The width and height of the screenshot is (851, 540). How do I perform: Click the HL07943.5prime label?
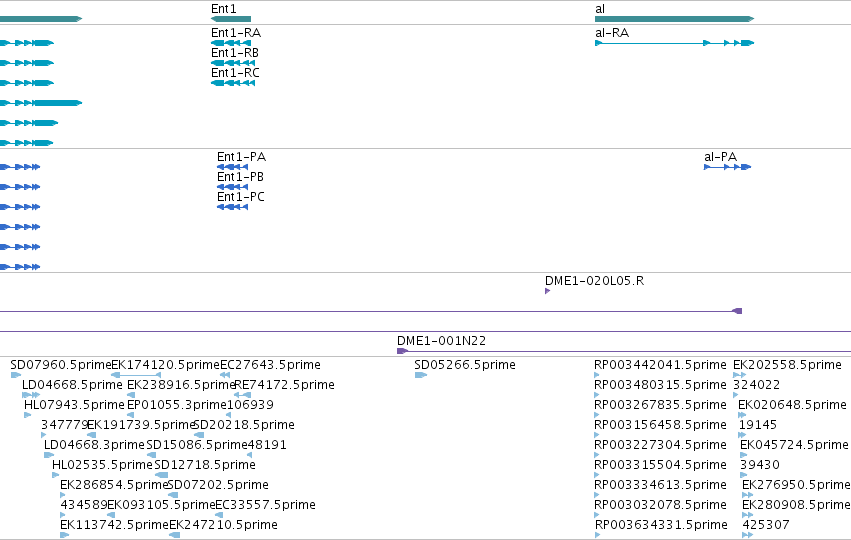click(74, 405)
